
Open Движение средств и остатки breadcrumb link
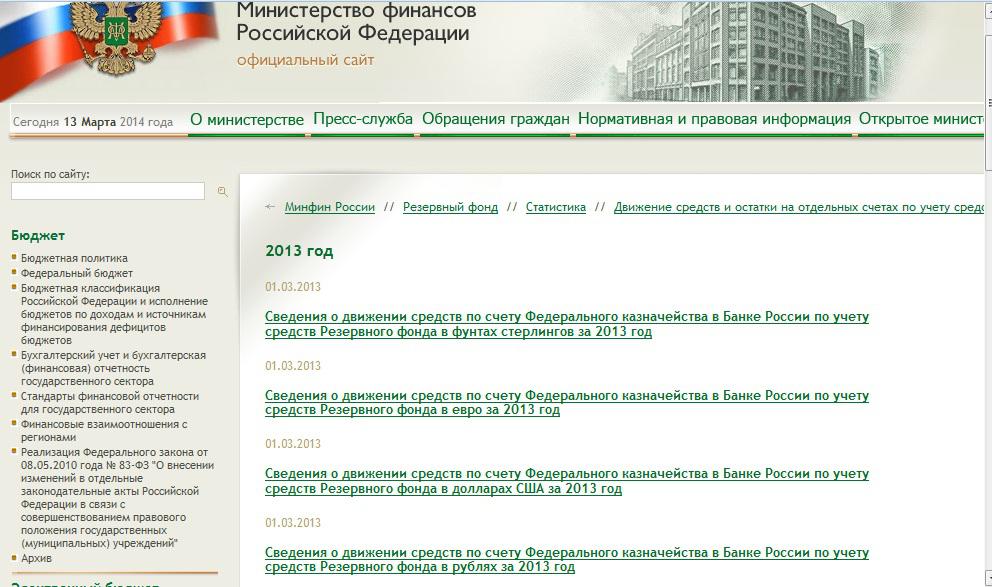(798, 207)
